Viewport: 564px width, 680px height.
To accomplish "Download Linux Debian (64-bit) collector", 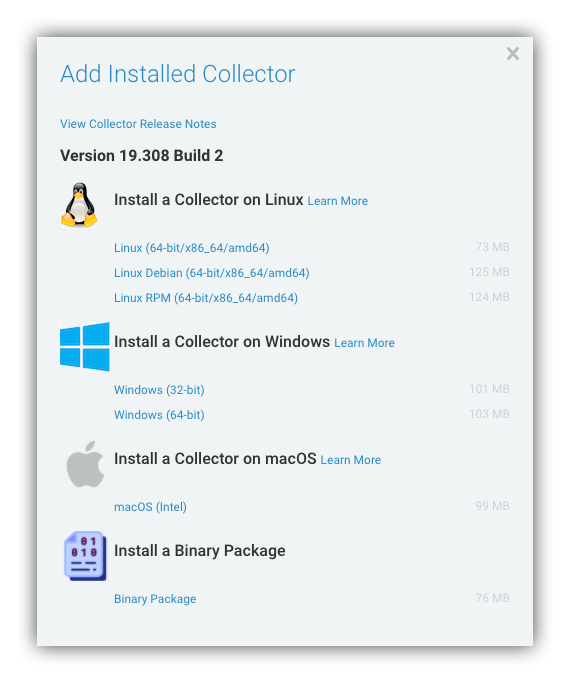I will [212, 273].
